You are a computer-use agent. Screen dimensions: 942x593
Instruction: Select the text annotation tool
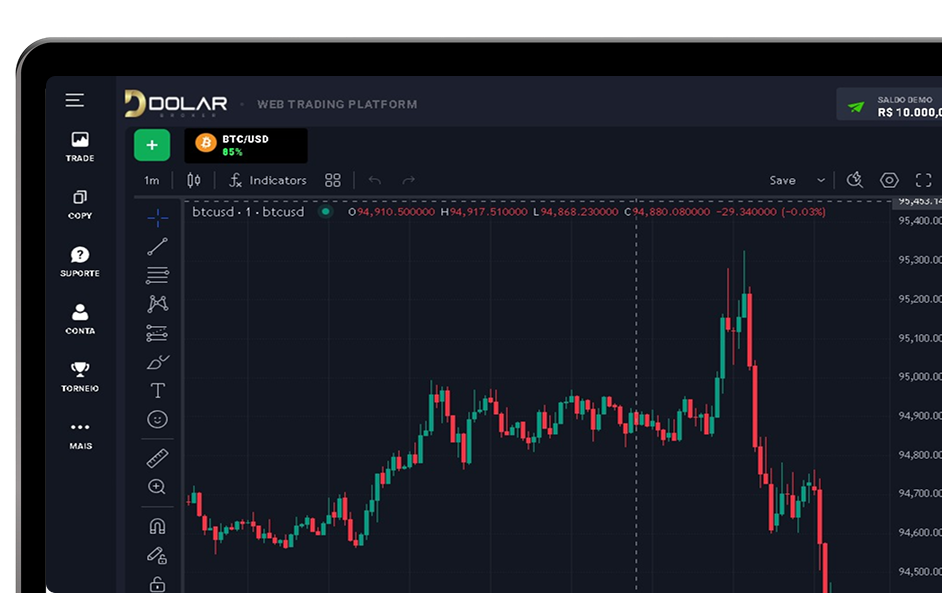coord(157,390)
